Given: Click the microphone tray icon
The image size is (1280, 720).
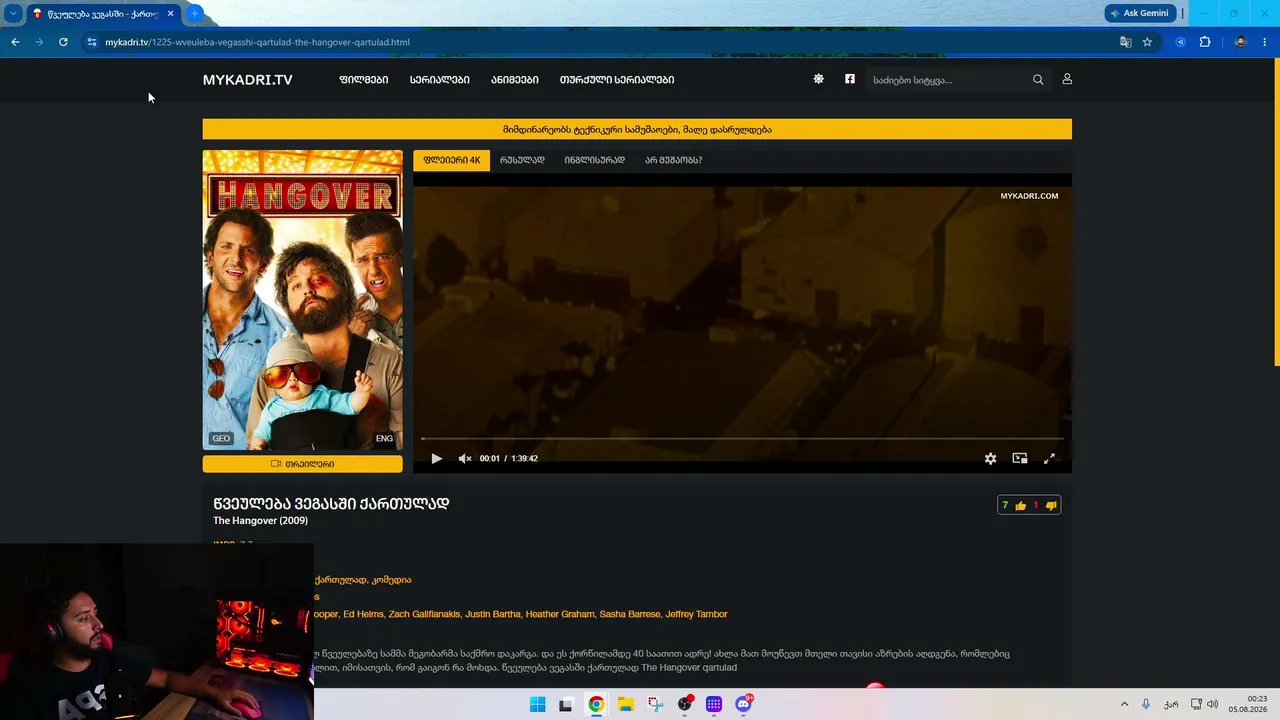Looking at the screenshot, I should click(x=1146, y=704).
